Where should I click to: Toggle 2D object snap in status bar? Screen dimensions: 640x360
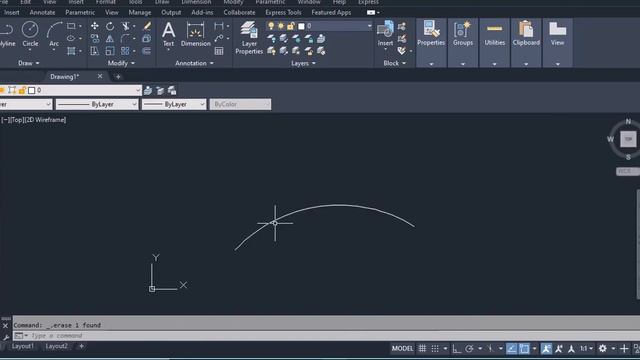coord(524,349)
